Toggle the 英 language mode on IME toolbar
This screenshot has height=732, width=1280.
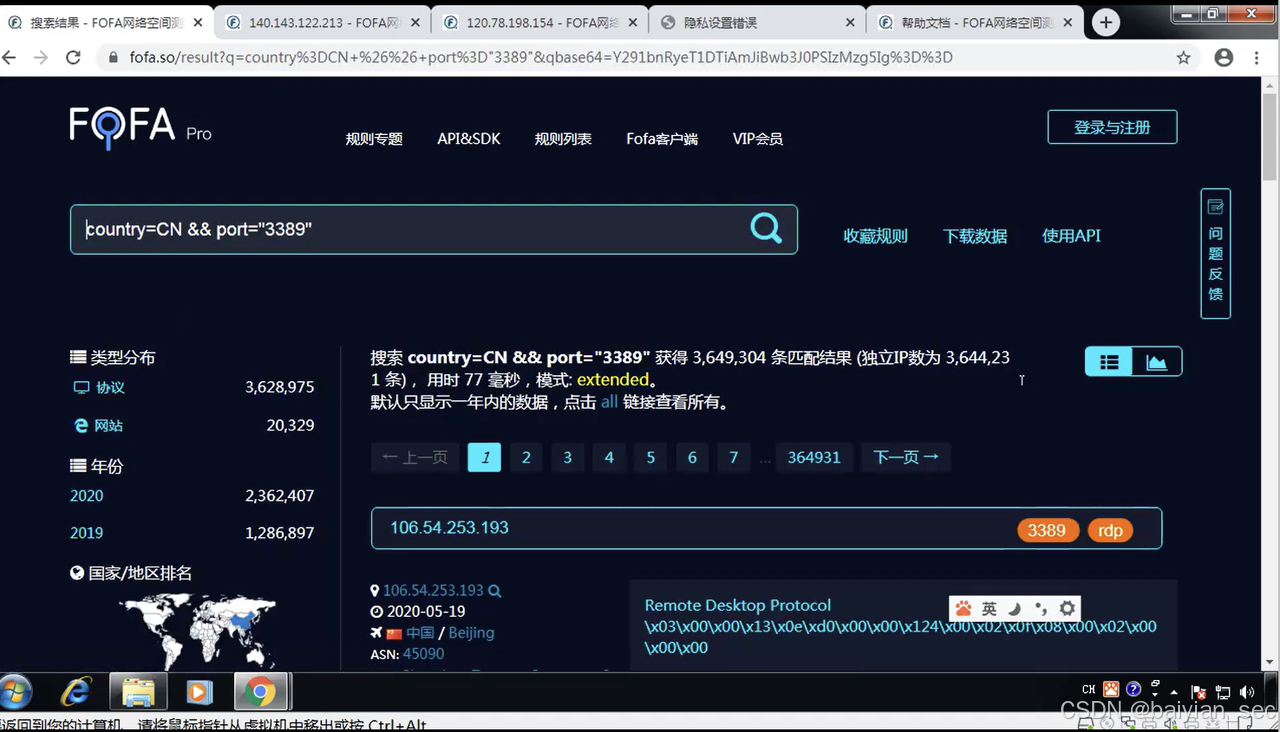(x=989, y=608)
